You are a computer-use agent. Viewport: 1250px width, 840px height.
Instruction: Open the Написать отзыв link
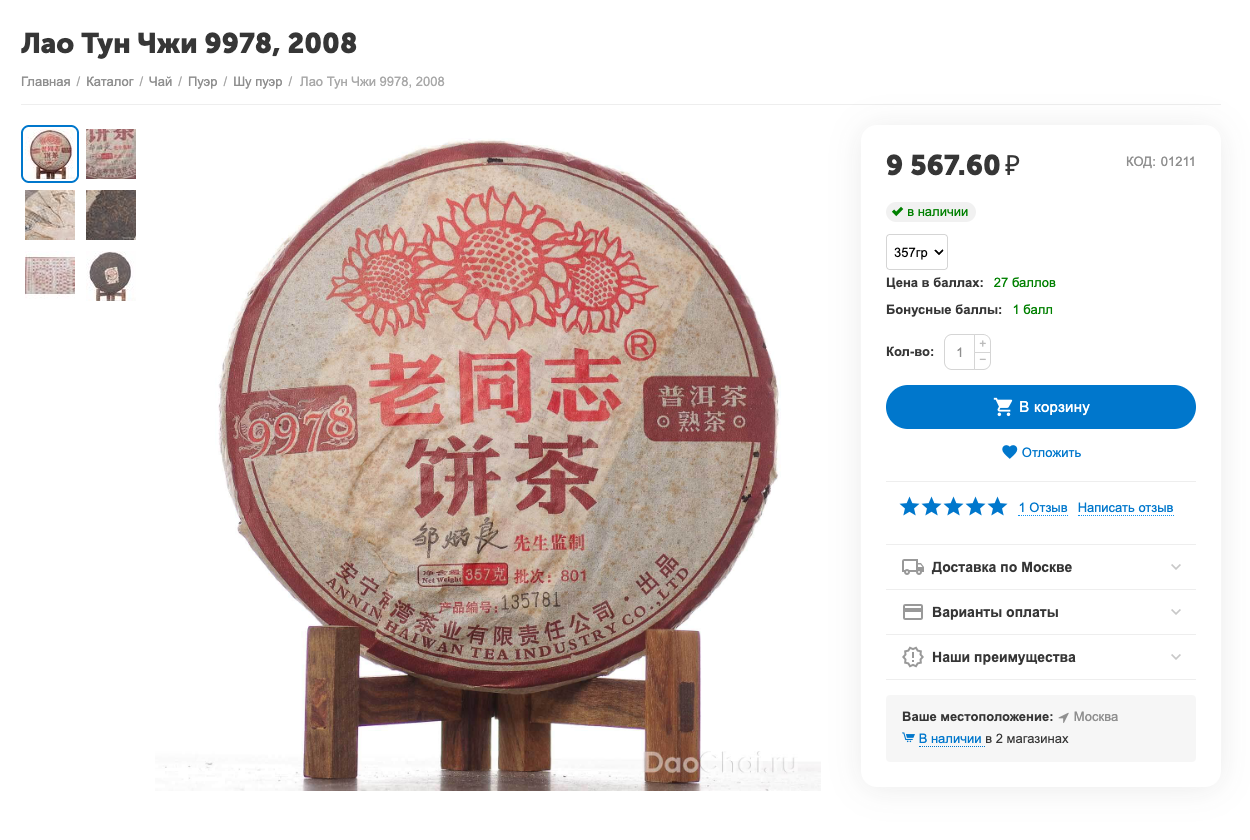point(1125,508)
